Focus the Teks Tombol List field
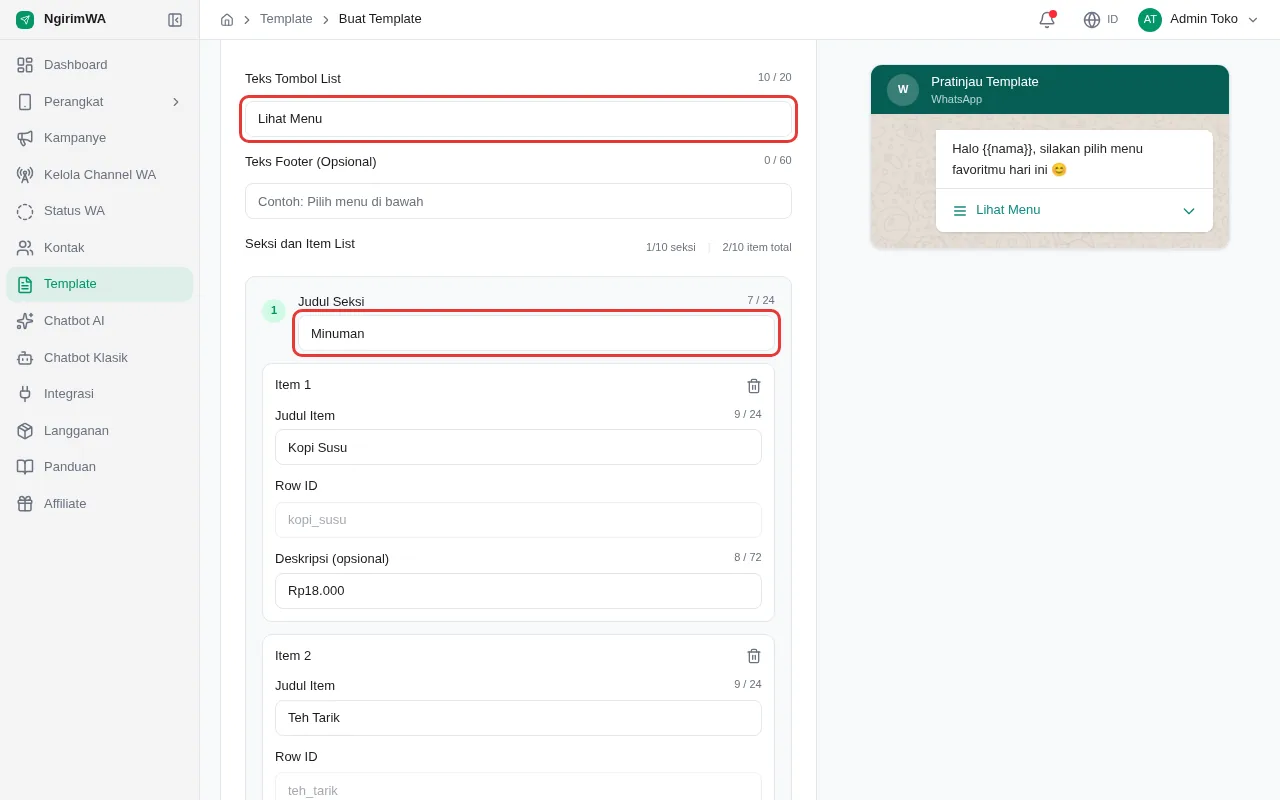 pos(518,119)
